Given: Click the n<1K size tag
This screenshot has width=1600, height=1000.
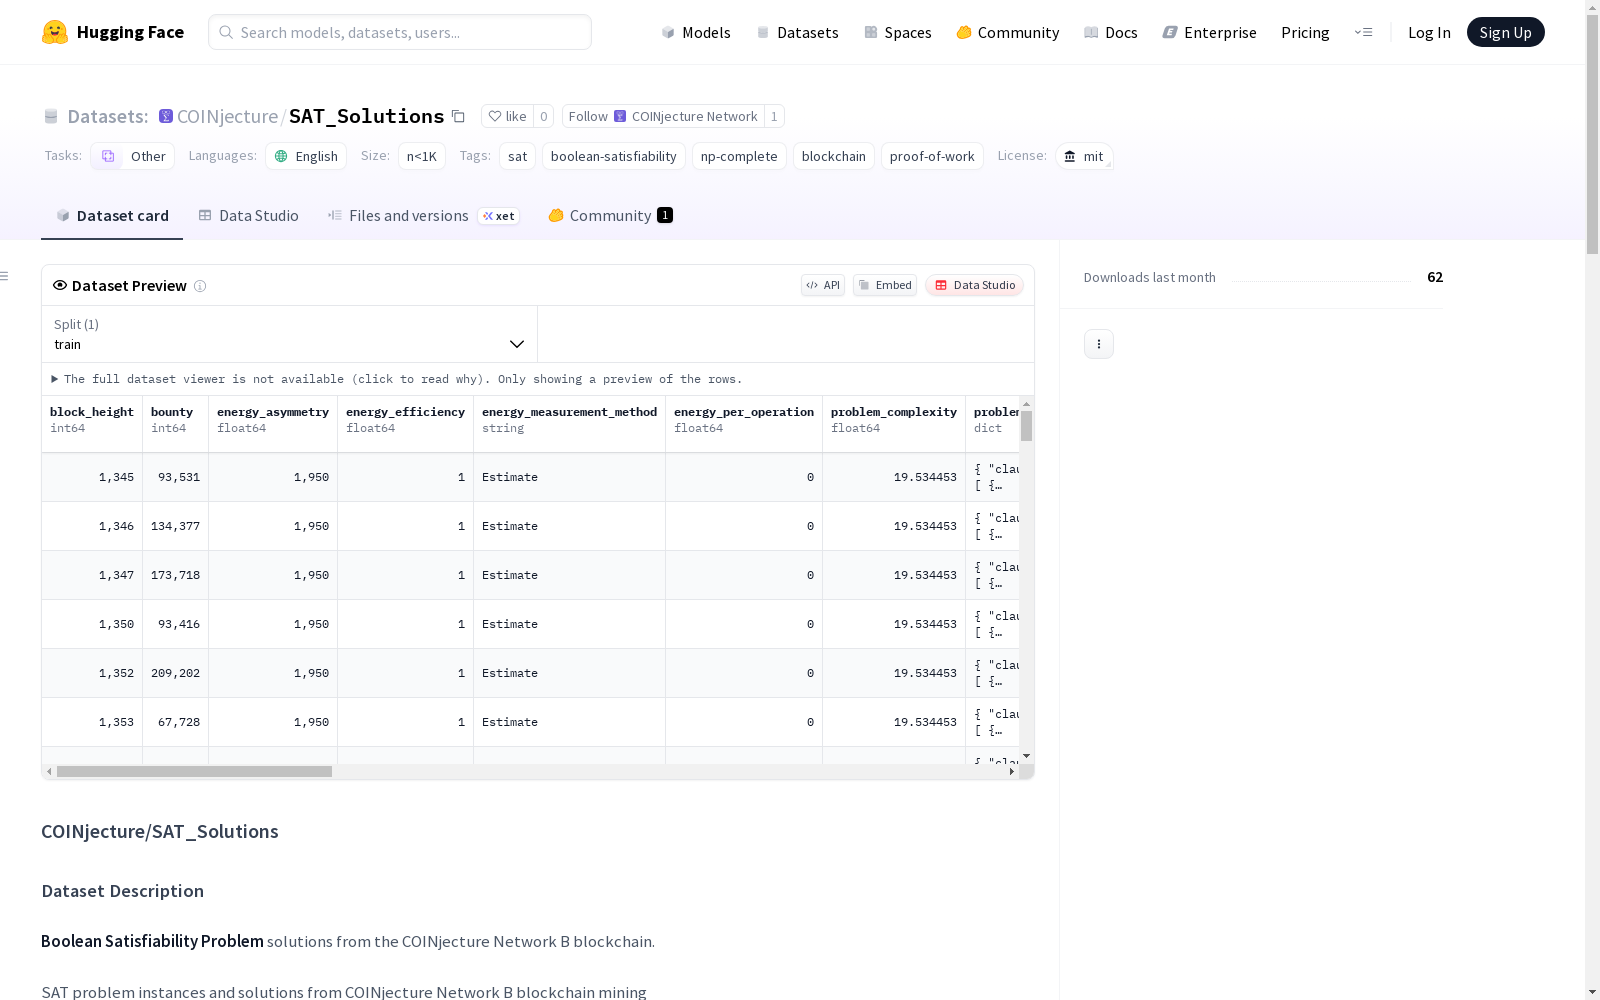Looking at the screenshot, I should [x=422, y=156].
